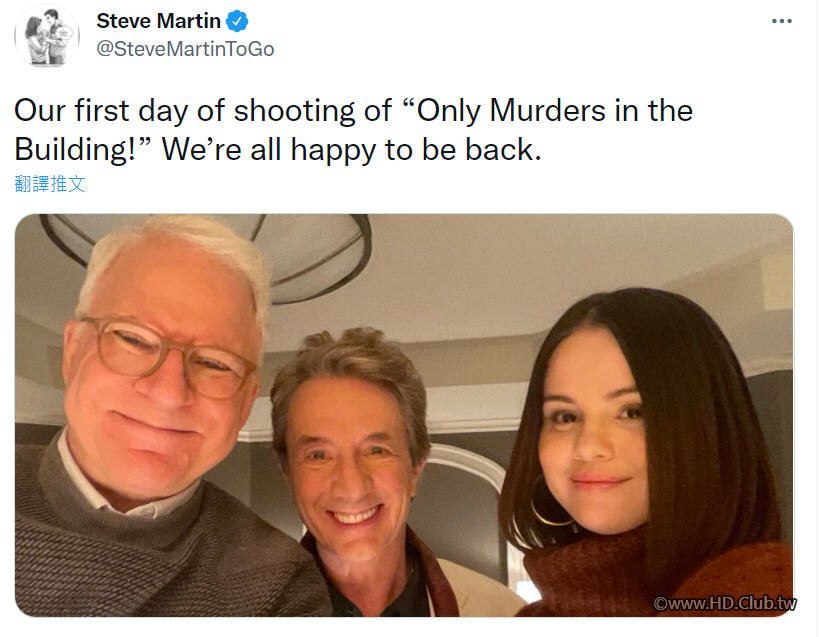The height and width of the screenshot is (637, 819).
Task: Click the www.HD.Club.tw watermark
Action: tap(725, 604)
